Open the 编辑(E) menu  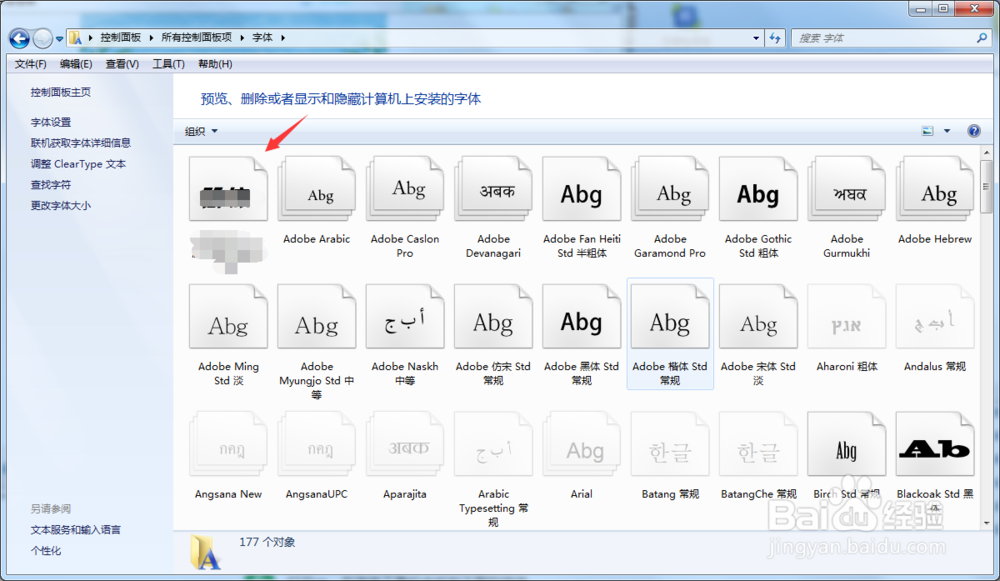pyautogui.click(x=76, y=64)
